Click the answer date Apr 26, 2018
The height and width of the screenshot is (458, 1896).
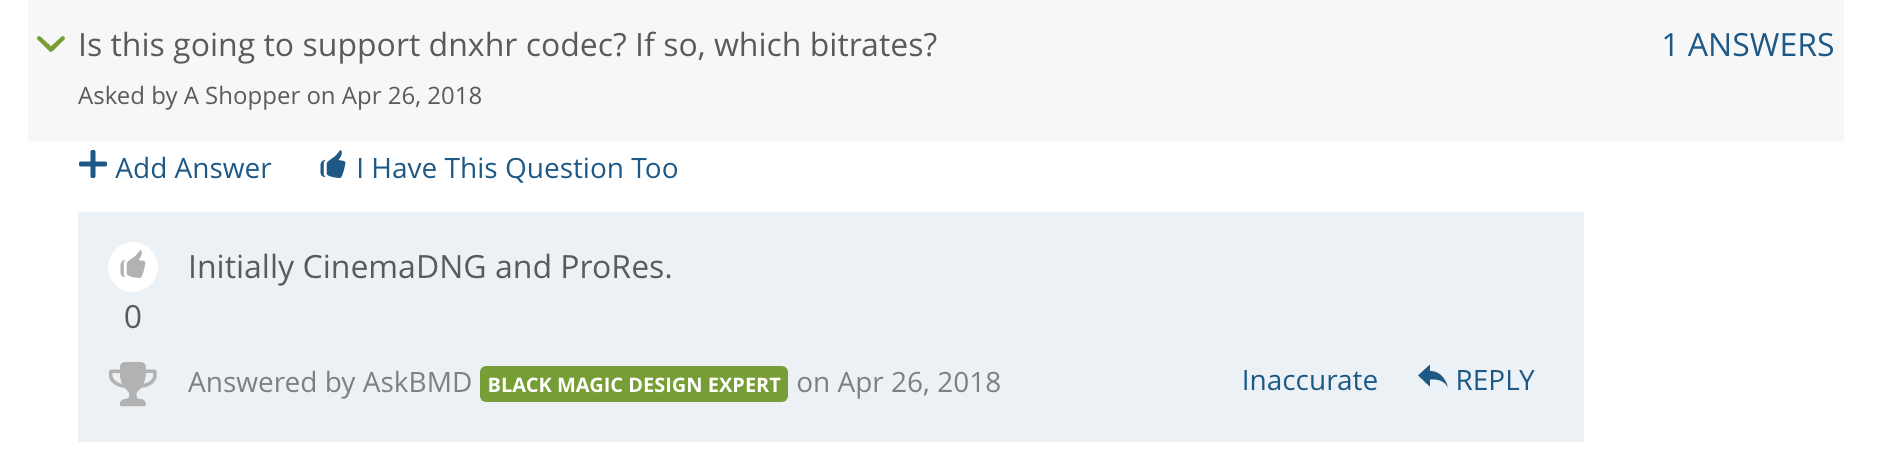pos(919,382)
